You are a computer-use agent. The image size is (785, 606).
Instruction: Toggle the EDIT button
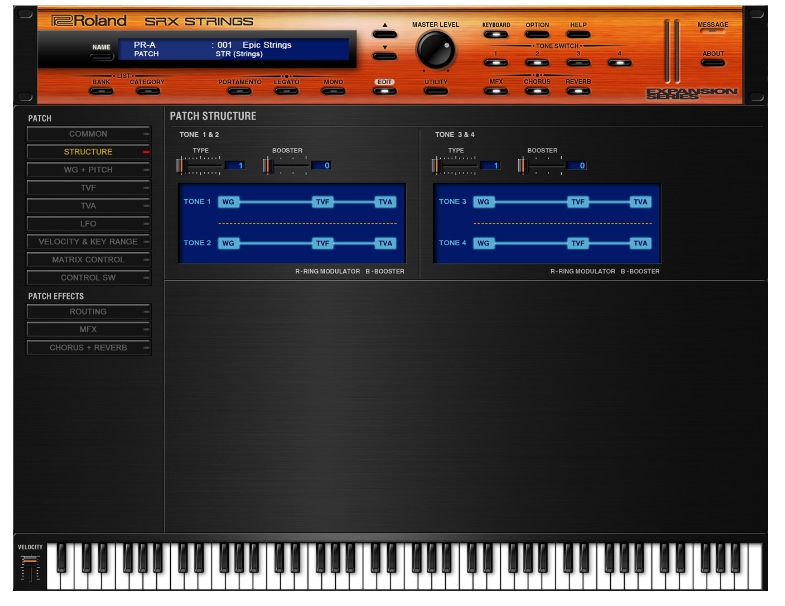click(384, 91)
